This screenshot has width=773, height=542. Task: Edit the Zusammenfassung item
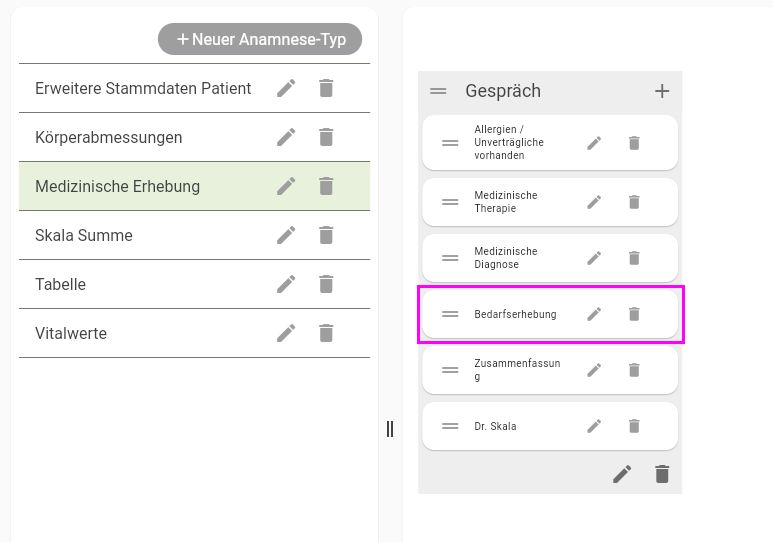(594, 370)
